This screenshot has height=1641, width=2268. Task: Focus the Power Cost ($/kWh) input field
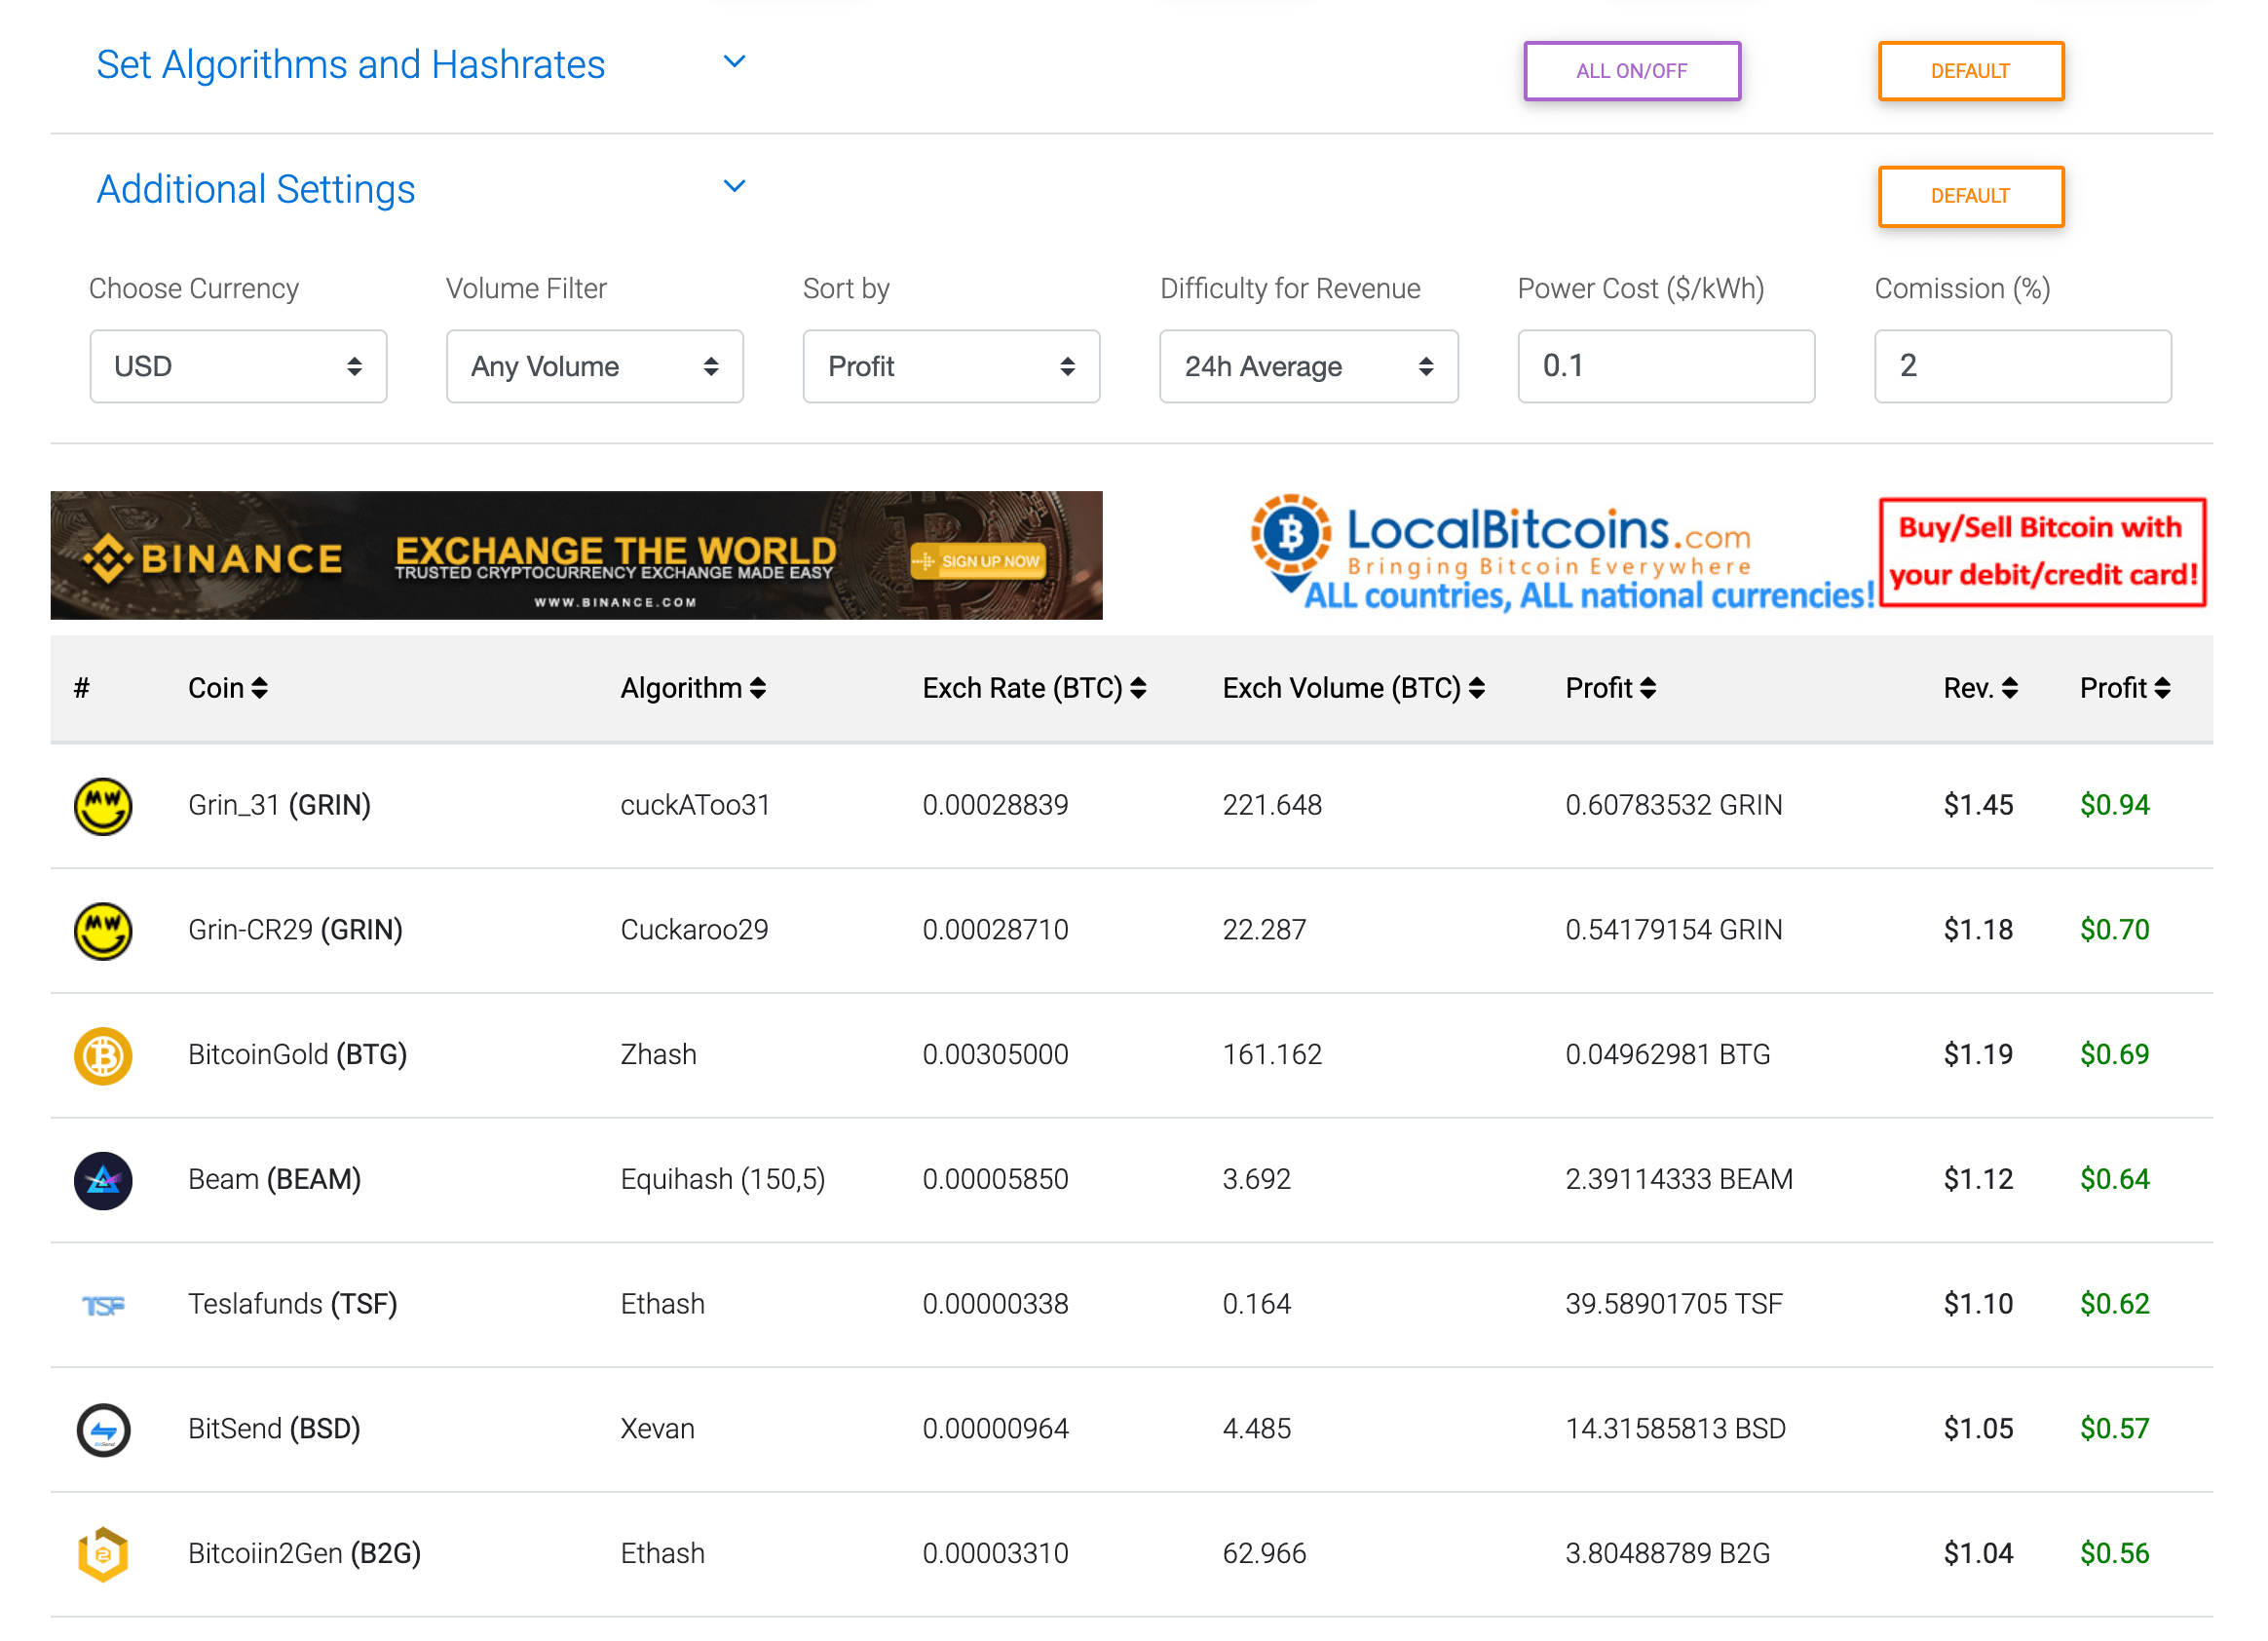coord(1667,367)
